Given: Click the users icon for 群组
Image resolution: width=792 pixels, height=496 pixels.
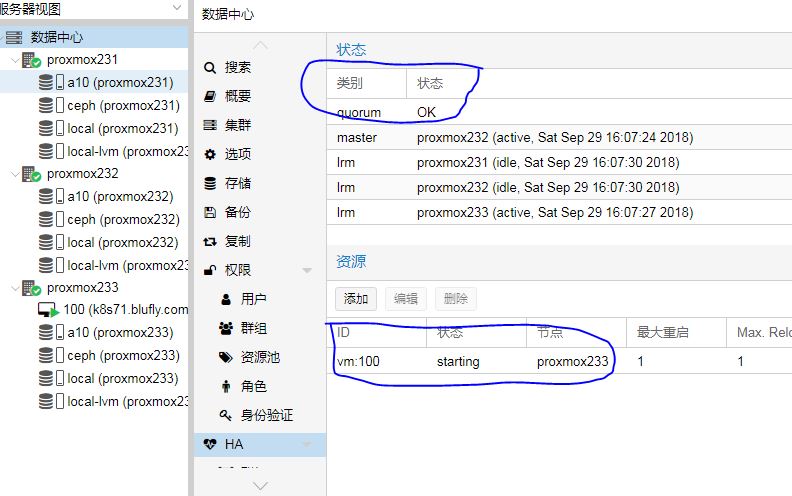Looking at the screenshot, I should click(x=226, y=328).
